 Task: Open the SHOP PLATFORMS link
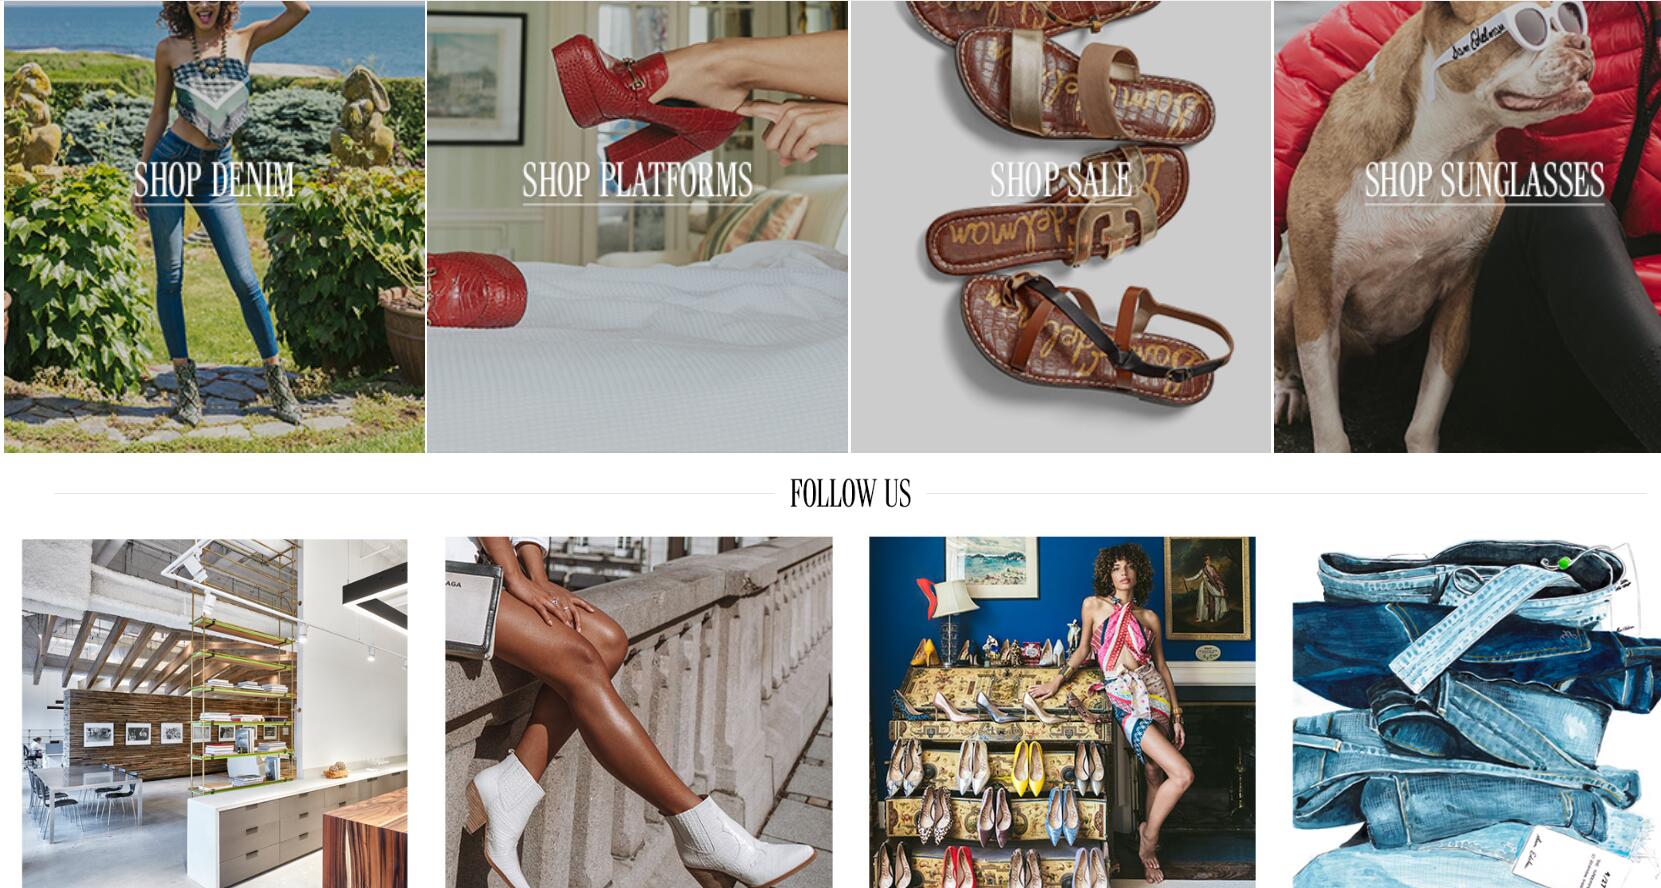(x=637, y=181)
